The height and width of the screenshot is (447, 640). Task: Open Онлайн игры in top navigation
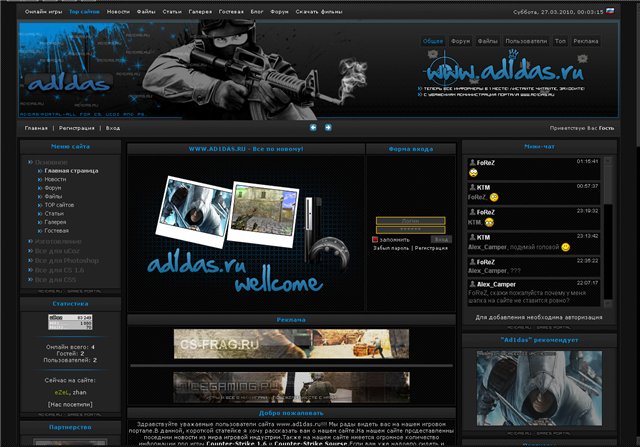tap(44, 12)
